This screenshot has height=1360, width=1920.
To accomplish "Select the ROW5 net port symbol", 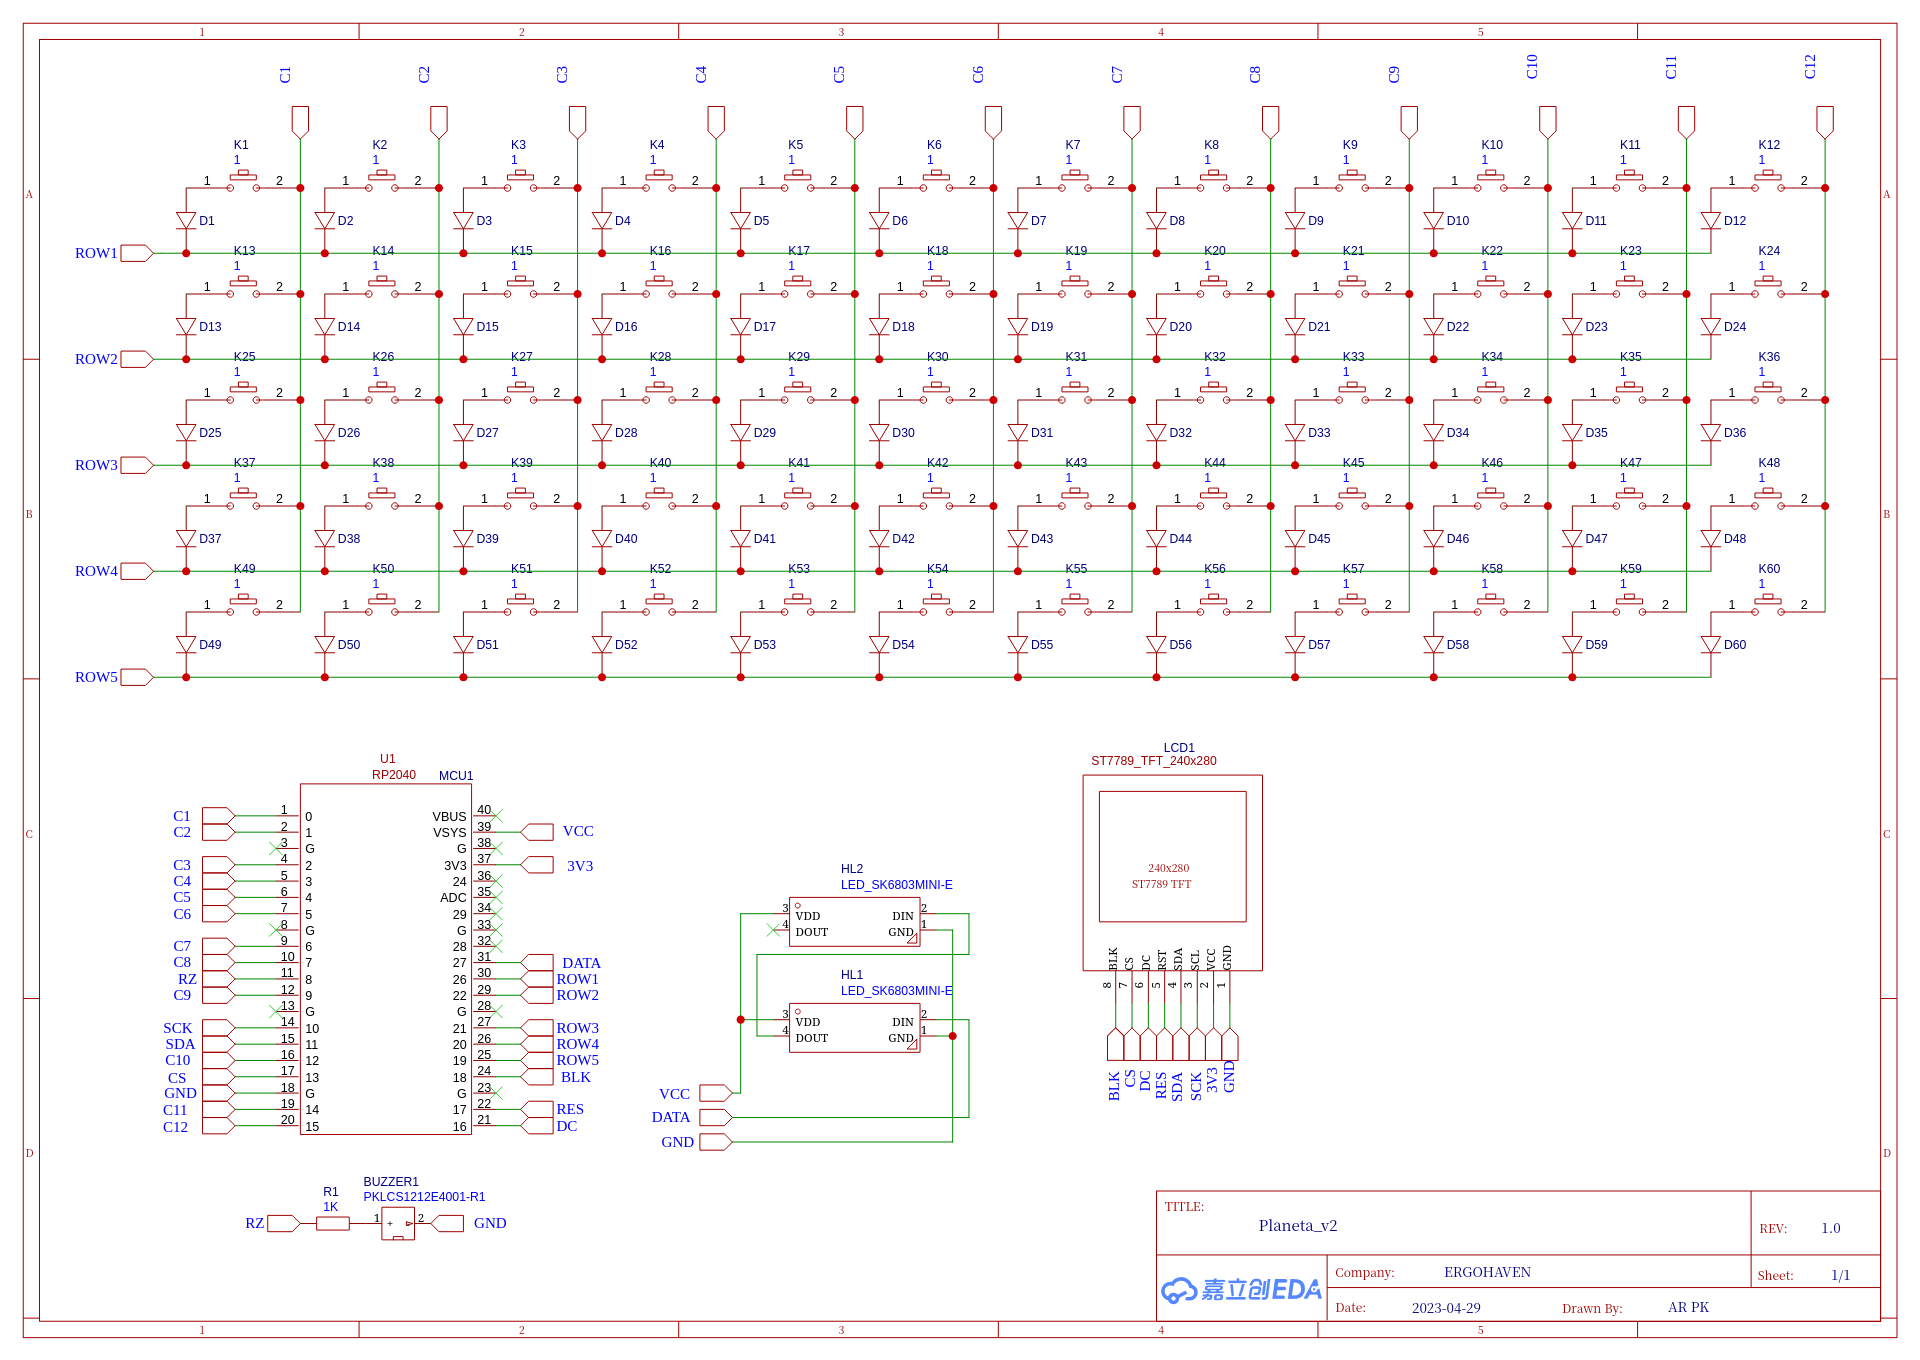I will pos(137,677).
